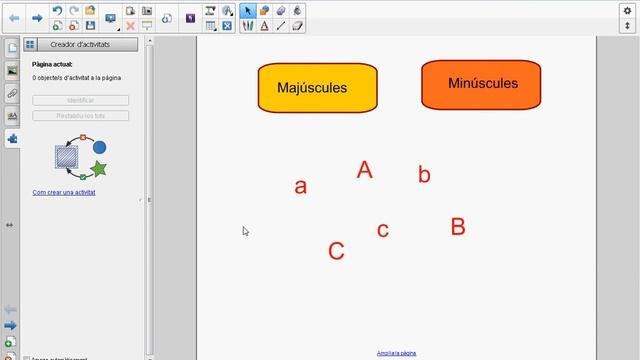Screen dimensions: 640x360
Task: Open the Page Sorter side tab
Action: click(12, 48)
